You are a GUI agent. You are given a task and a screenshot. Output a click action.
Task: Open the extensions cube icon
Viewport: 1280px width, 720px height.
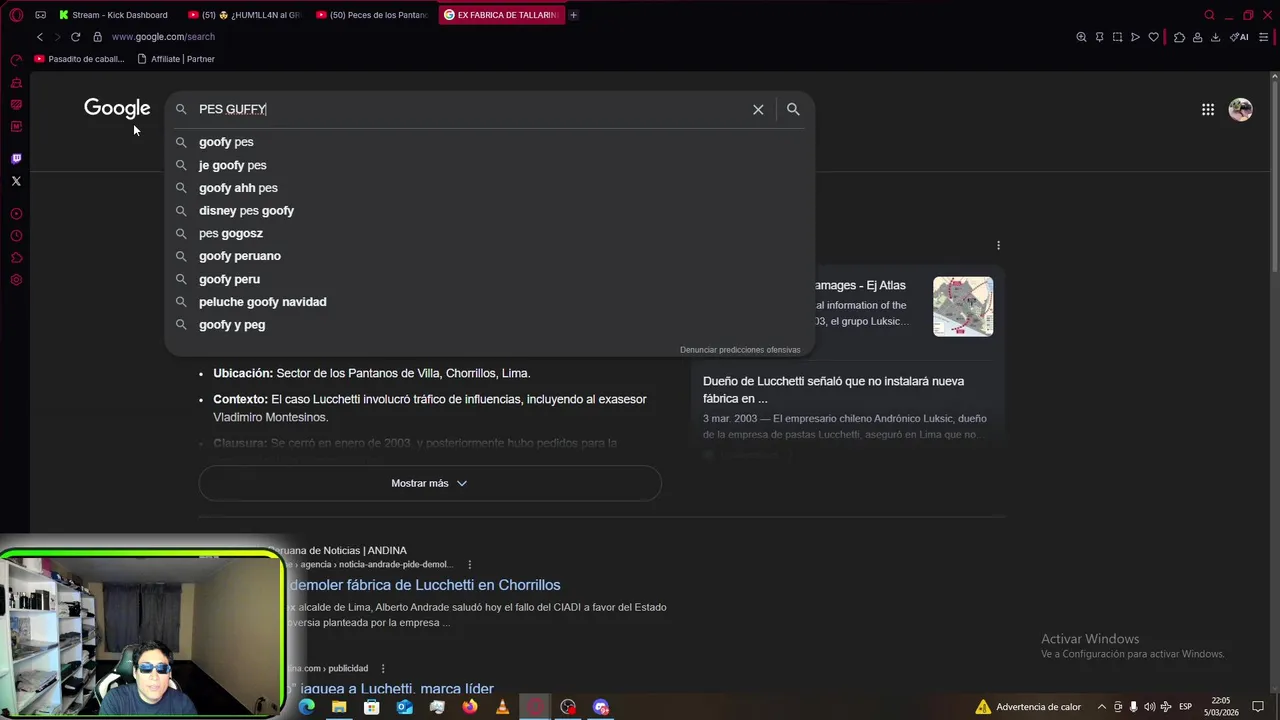(x=1179, y=37)
